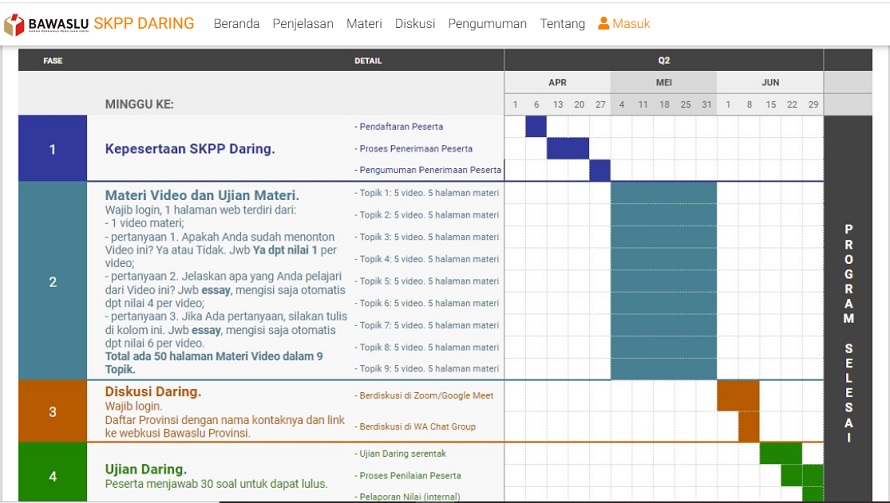Click the green phase 4 number block
The height and width of the screenshot is (503, 890).
point(52,476)
